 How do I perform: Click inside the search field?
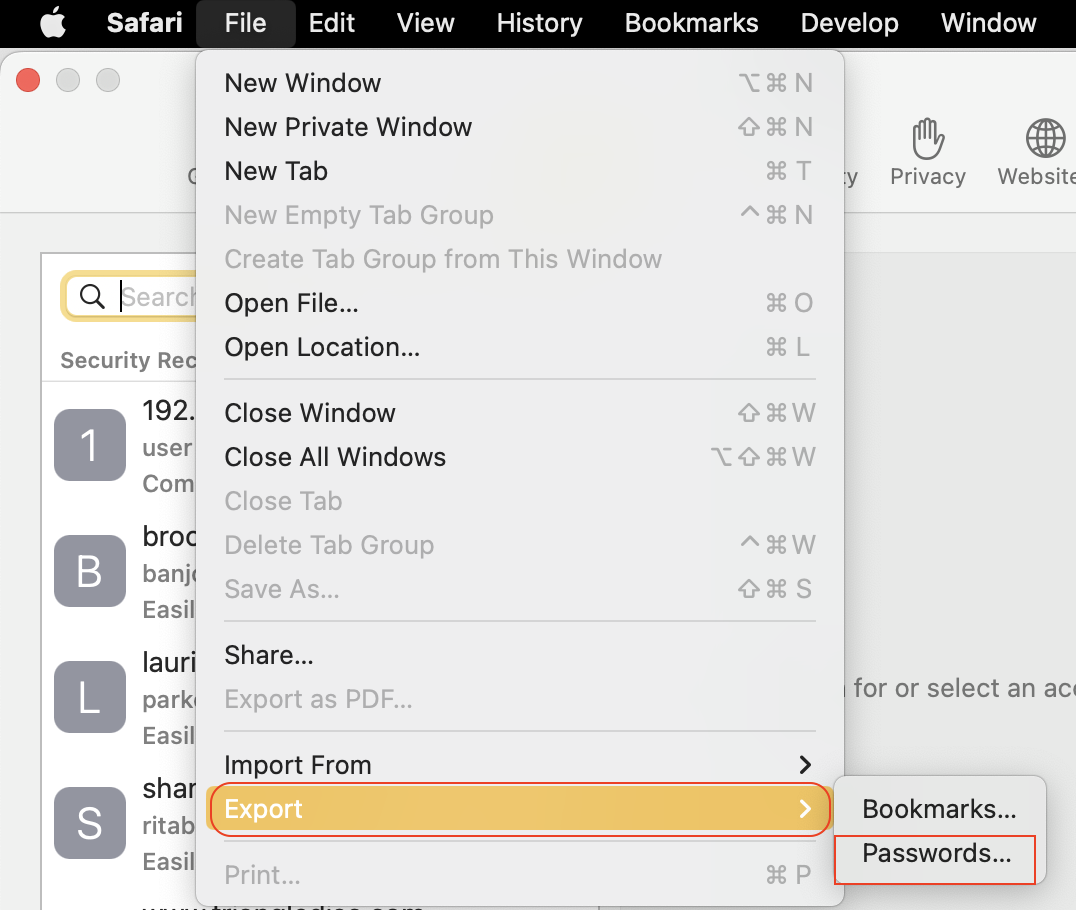[x=155, y=296]
